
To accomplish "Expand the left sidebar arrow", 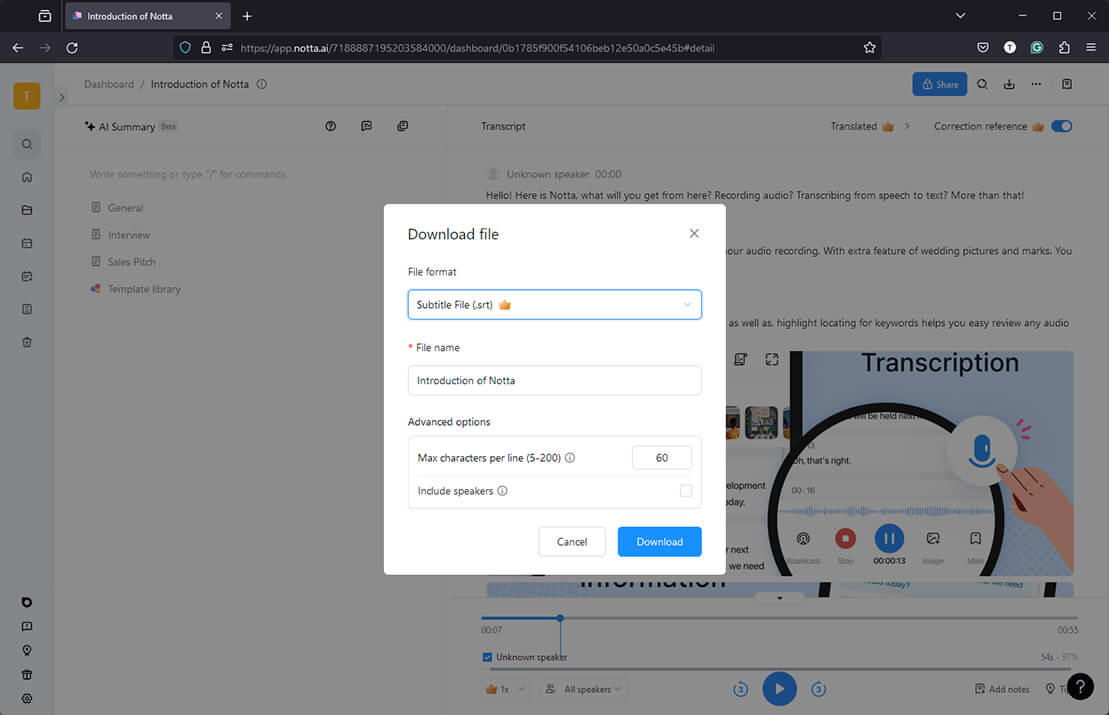I will pos(62,98).
